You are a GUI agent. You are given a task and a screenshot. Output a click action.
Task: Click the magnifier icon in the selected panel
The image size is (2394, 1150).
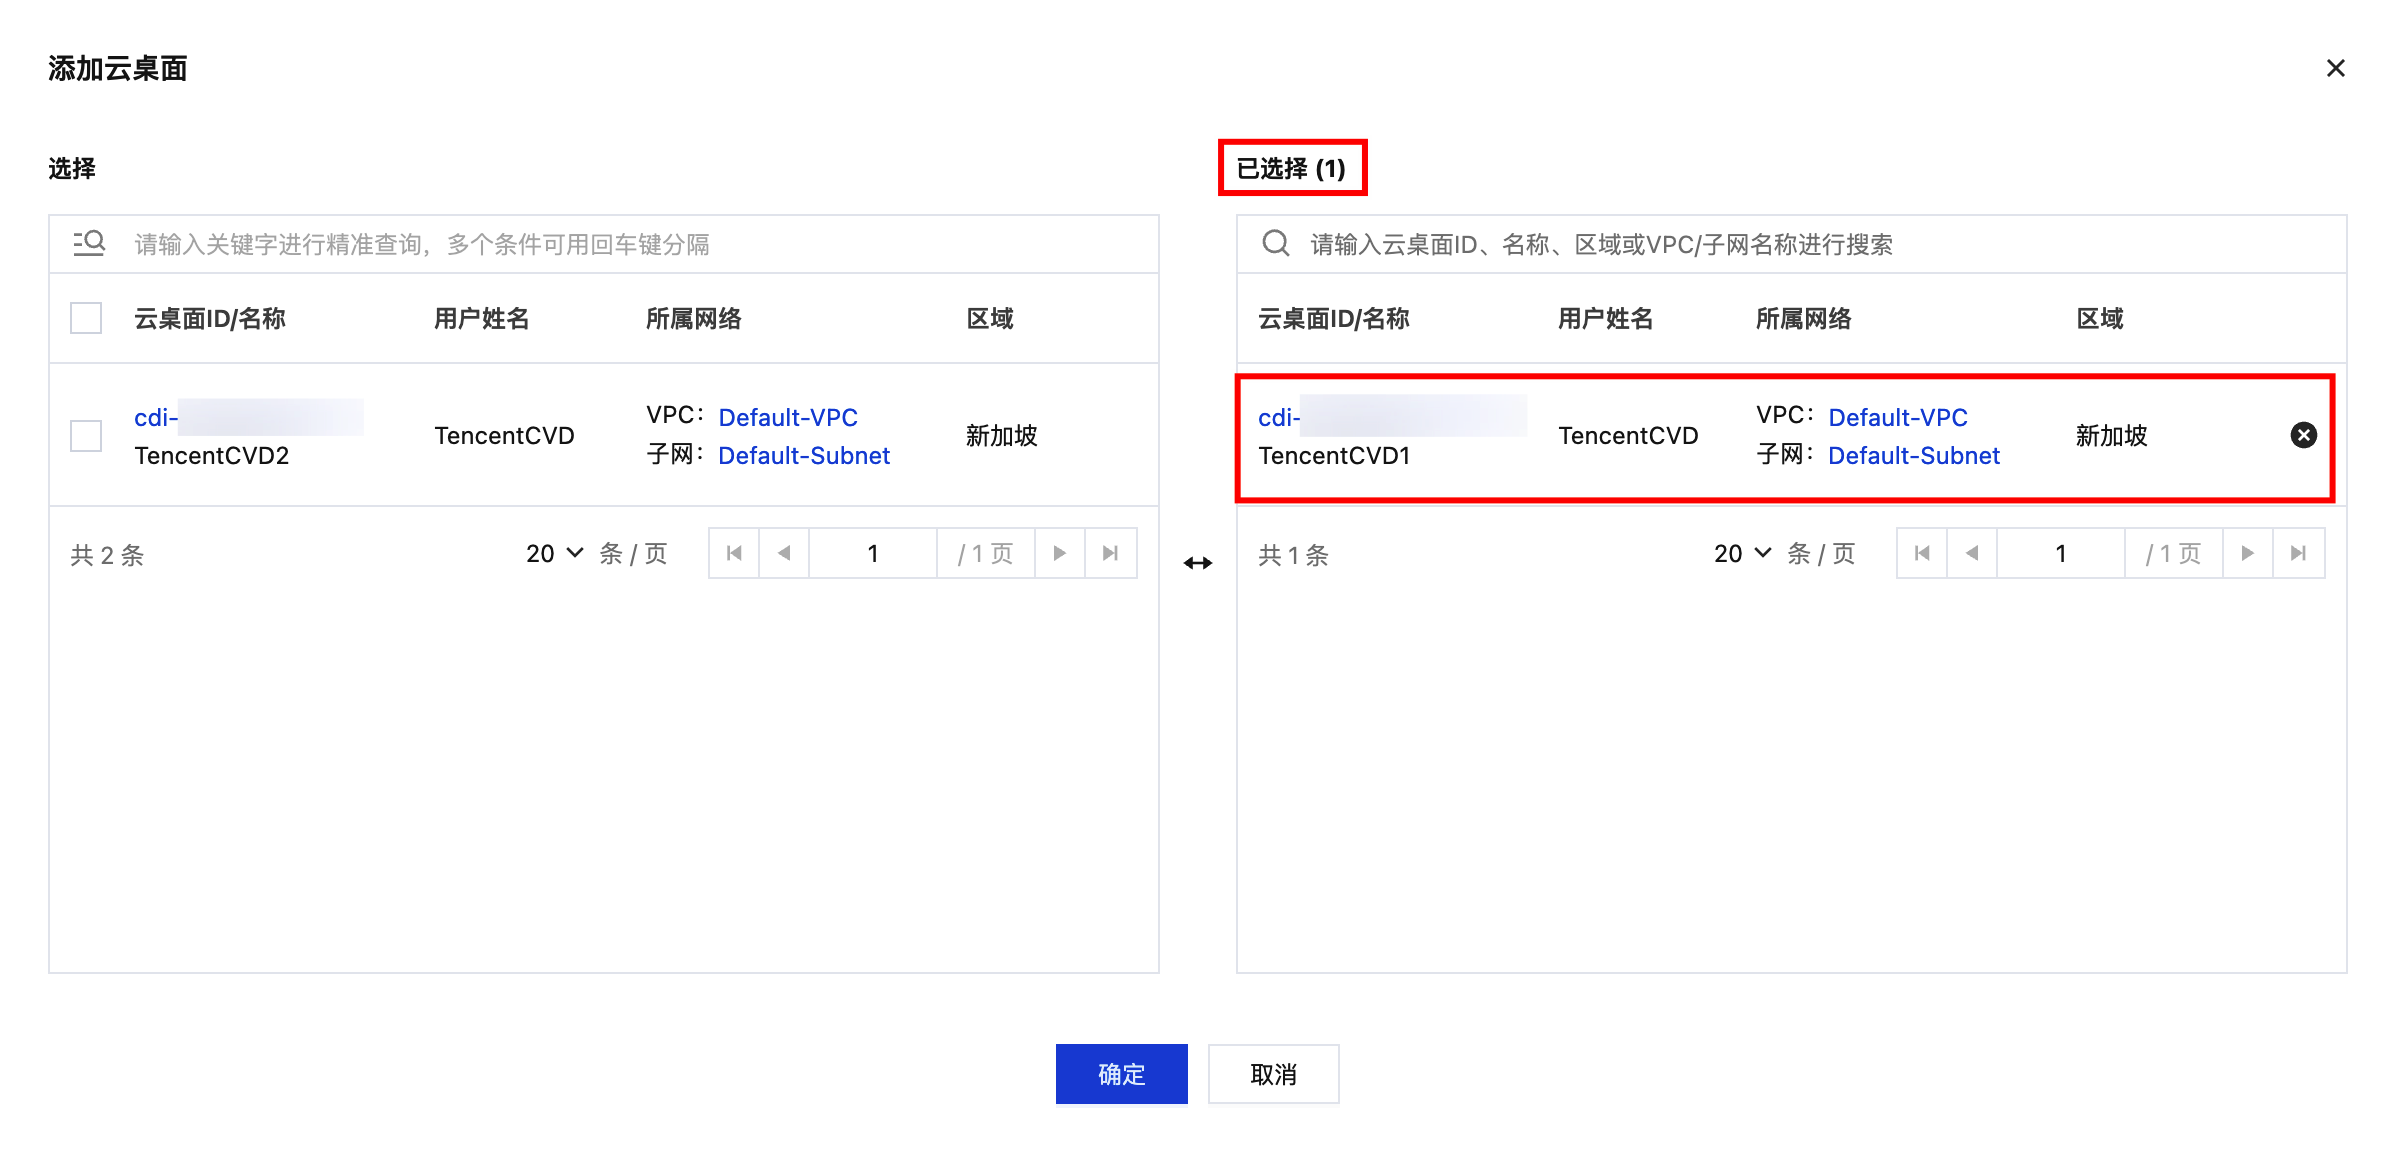1275,243
